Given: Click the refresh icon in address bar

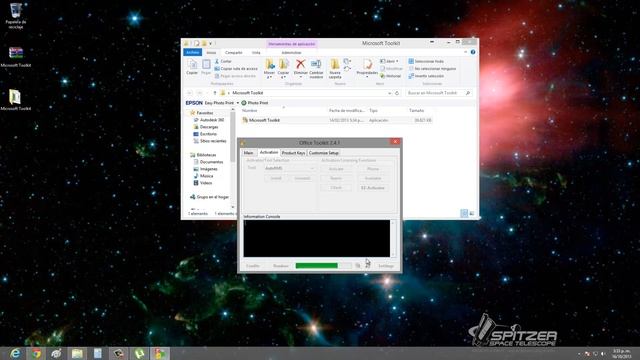Looking at the screenshot, I should pyautogui.click(x=397, y=93).
